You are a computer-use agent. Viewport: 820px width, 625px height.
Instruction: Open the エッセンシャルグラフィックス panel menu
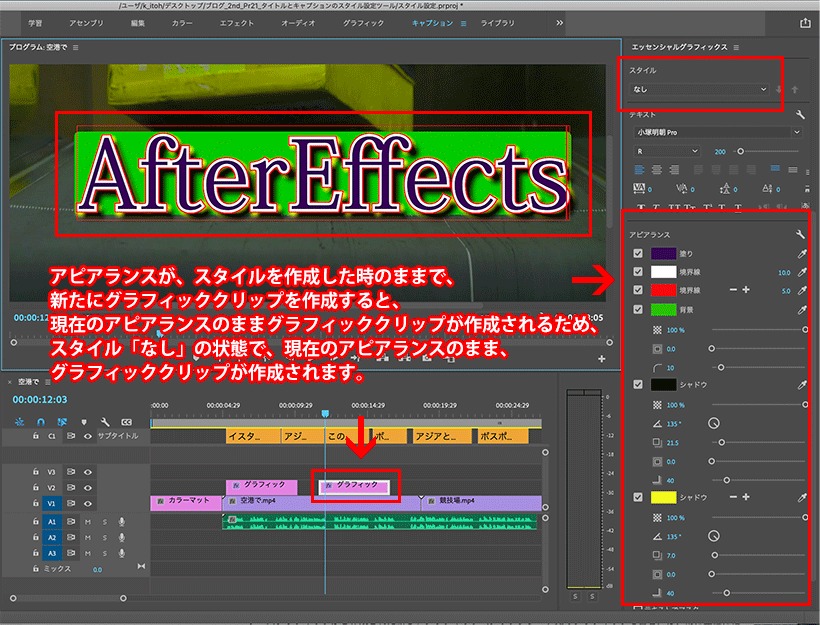click(x=736, y=48)
